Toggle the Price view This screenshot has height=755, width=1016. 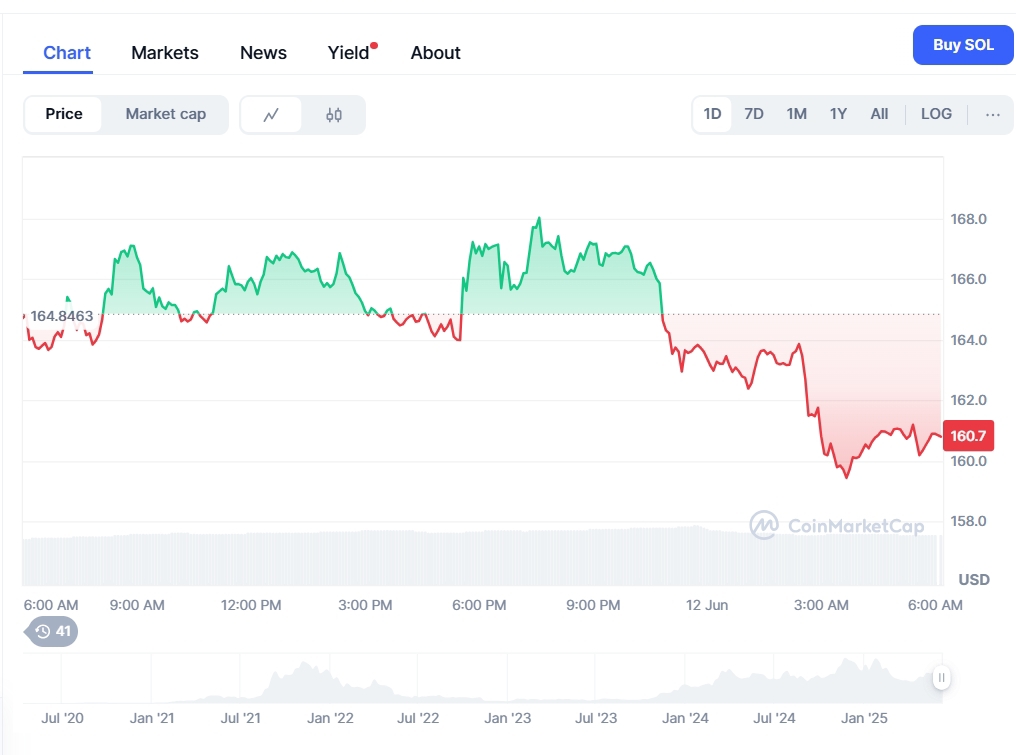64,114
